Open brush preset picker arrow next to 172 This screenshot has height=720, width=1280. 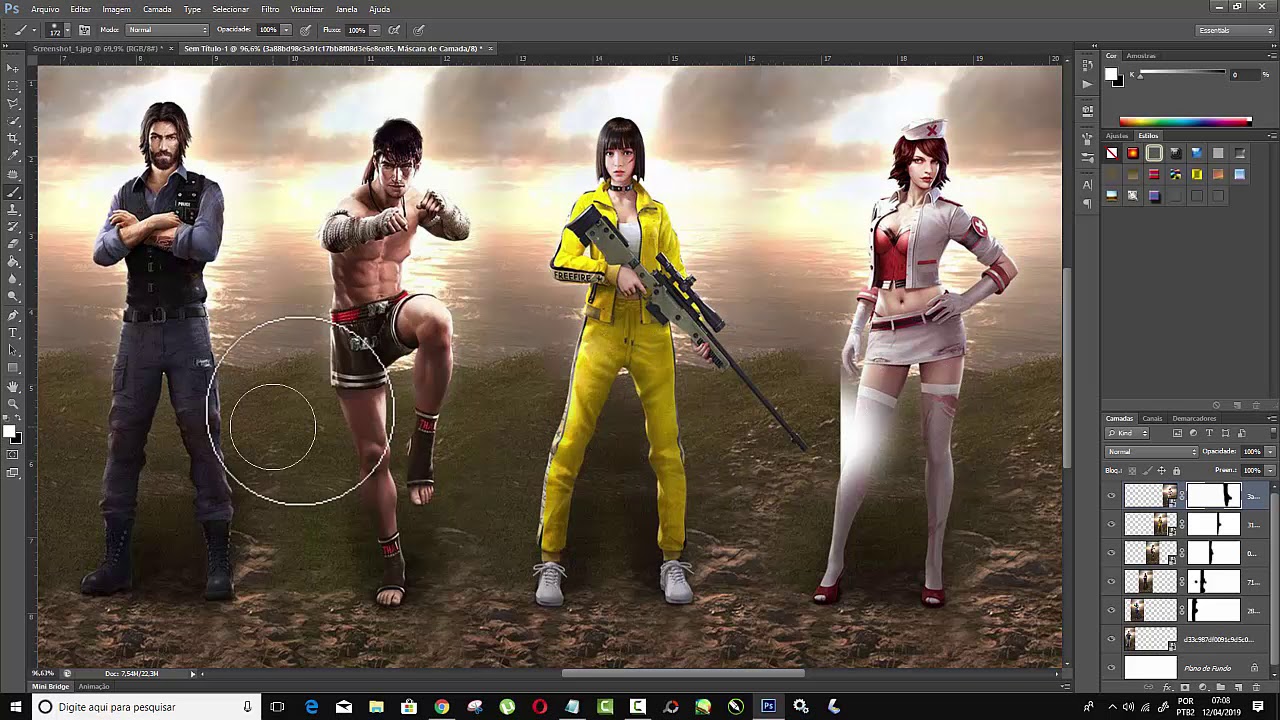tap(69, 30)
